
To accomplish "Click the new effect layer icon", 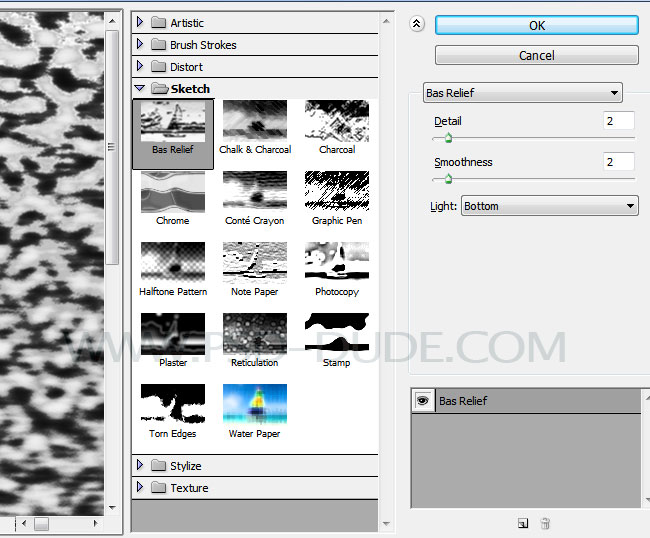I will click(x=522, y=523).
